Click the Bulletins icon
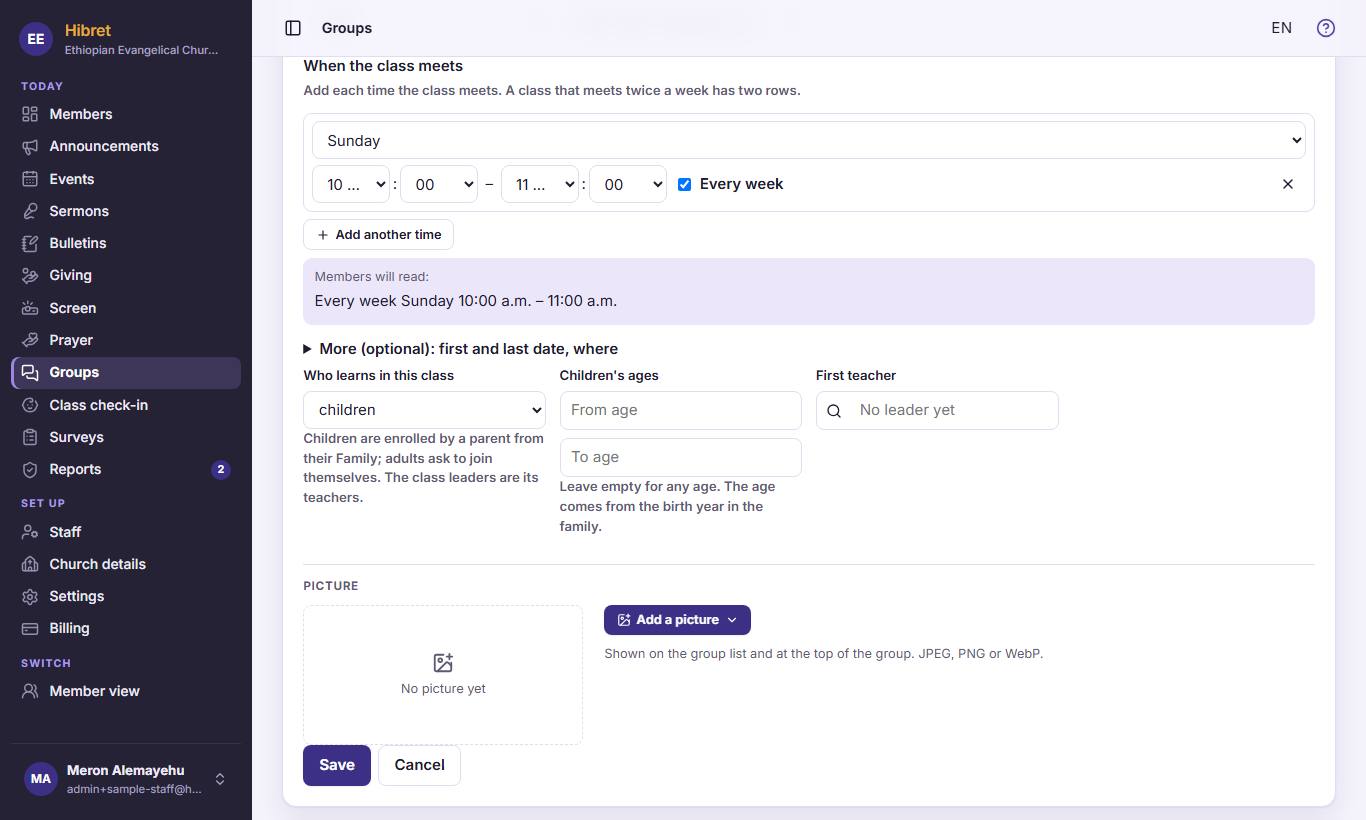The width and height of the screenshot is (1366, 820). click(30, 243)
